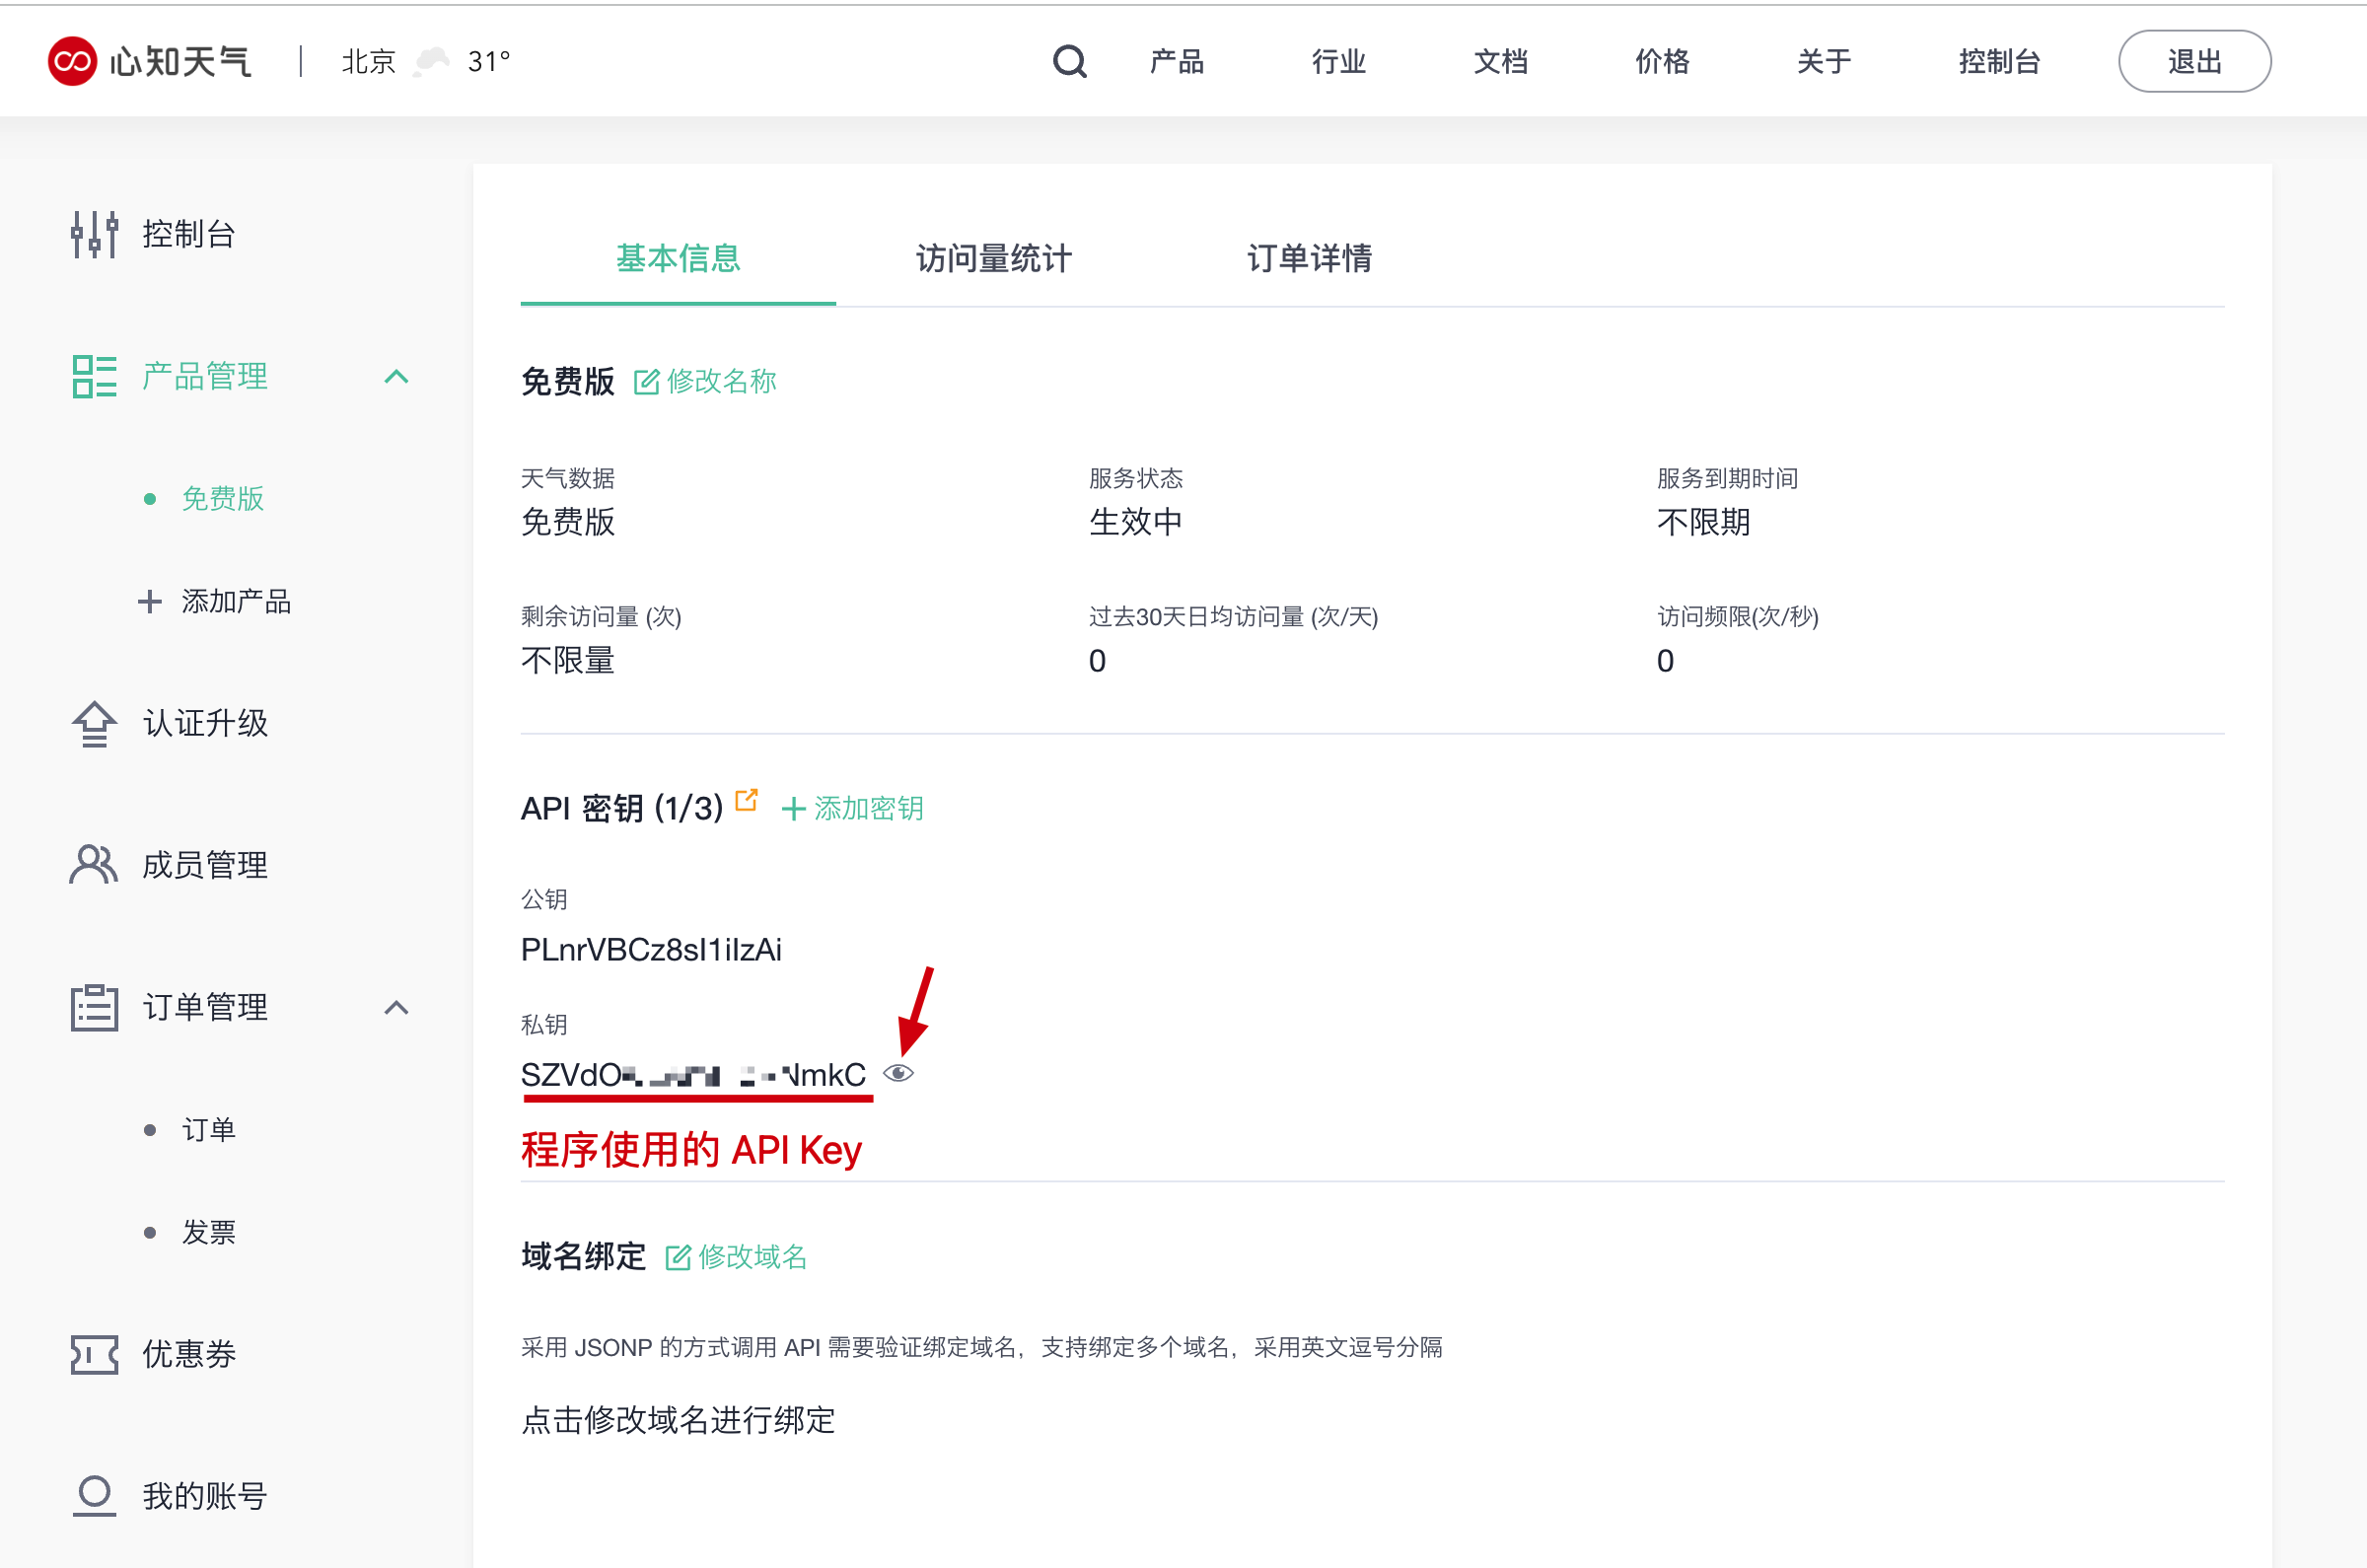Image resolution: width=2367 pixels, height=1568 pixels.
Task: Click the 修改名称 link
Action: (x=721, y=381)
